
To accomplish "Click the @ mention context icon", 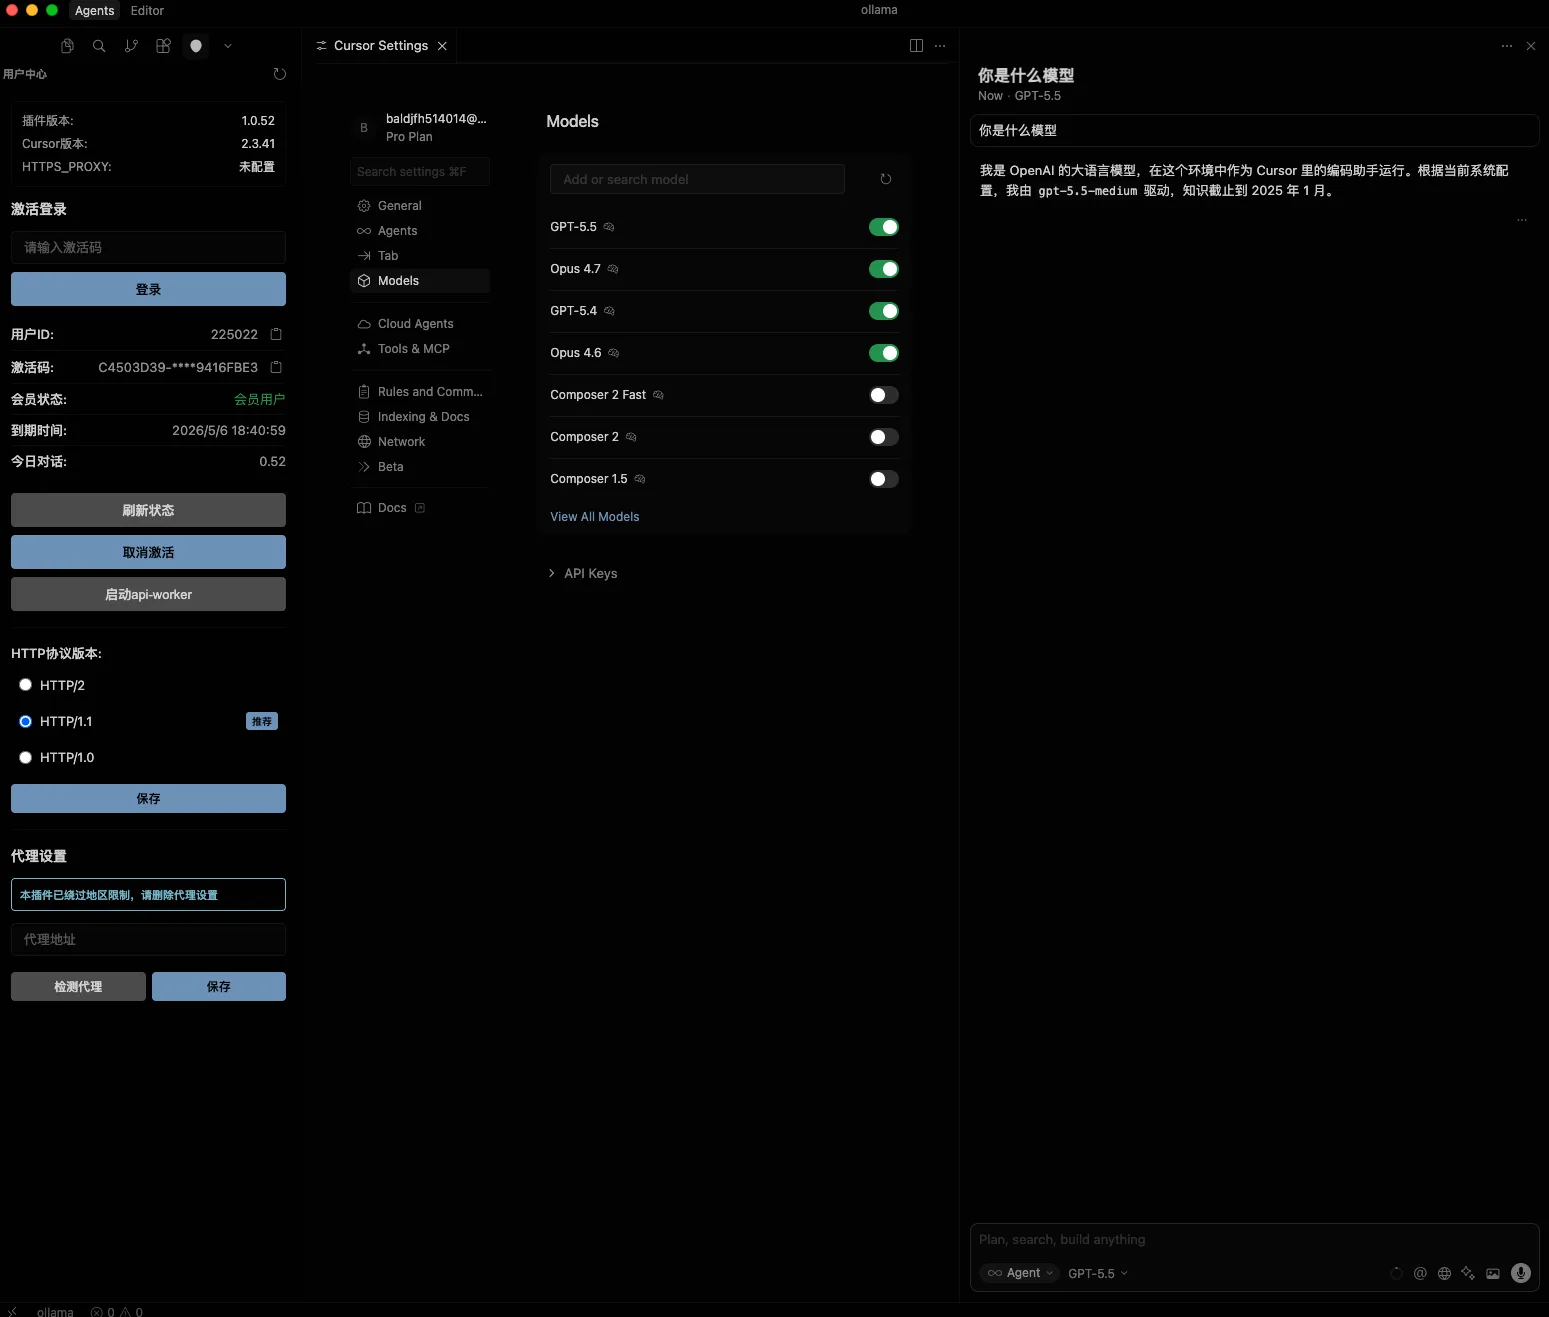I will pos(1420,1273).
